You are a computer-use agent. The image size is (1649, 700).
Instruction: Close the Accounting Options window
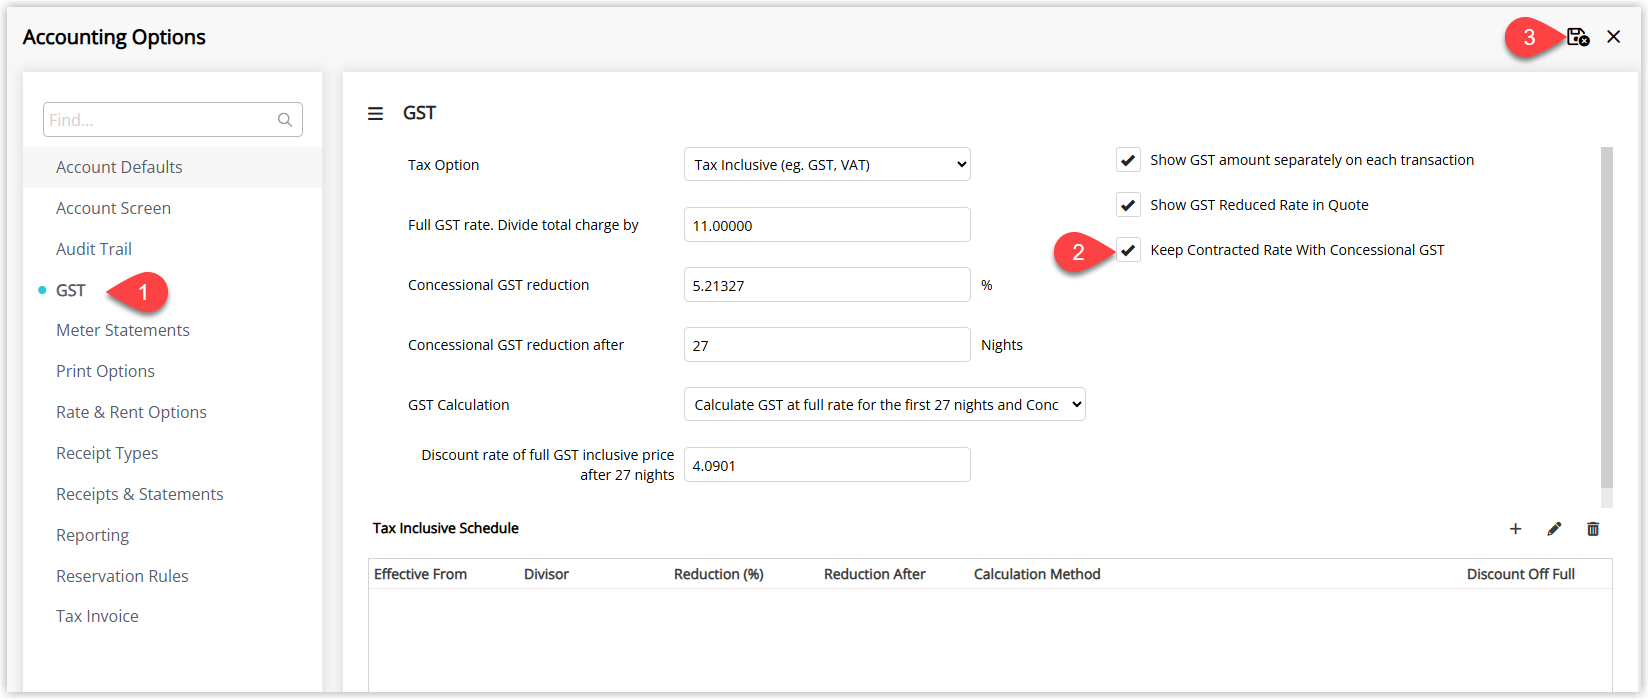tap(1613, 37)
